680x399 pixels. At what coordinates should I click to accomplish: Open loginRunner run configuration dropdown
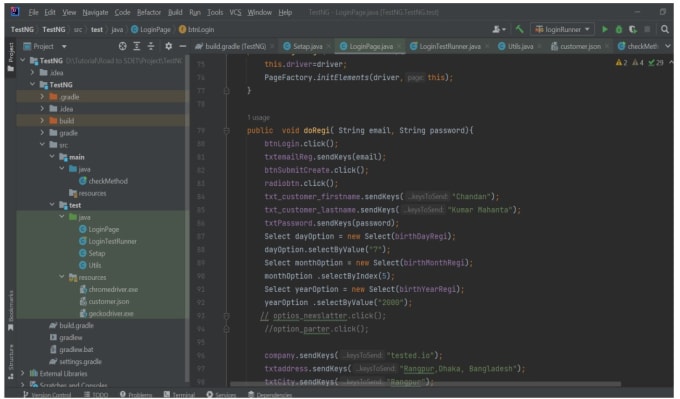coord(563,29)
